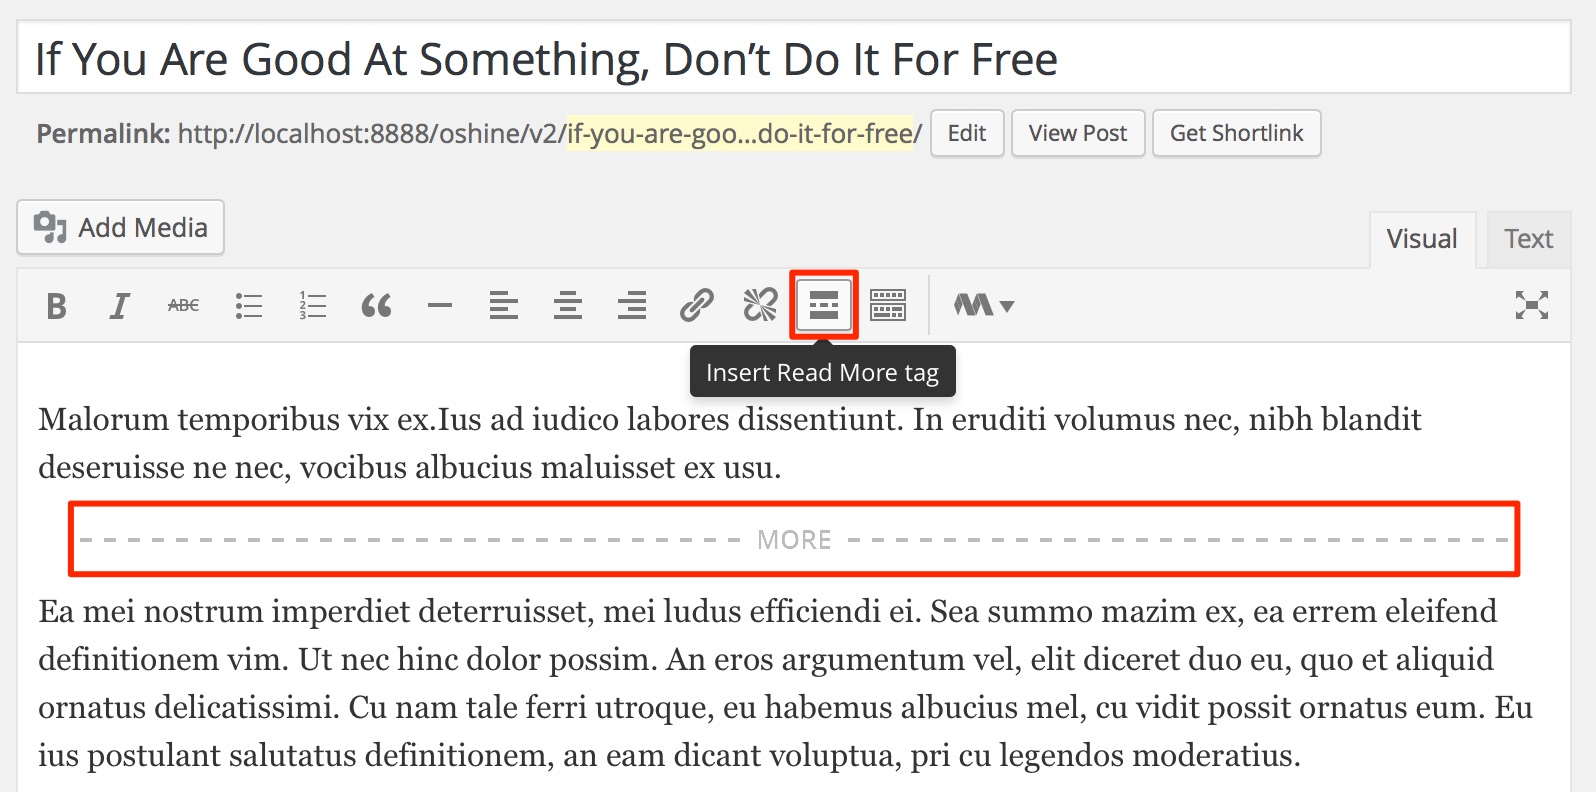Click the Add Media button
The height and width of the screenshot is (792, 1596).
[x=120, y=227]
